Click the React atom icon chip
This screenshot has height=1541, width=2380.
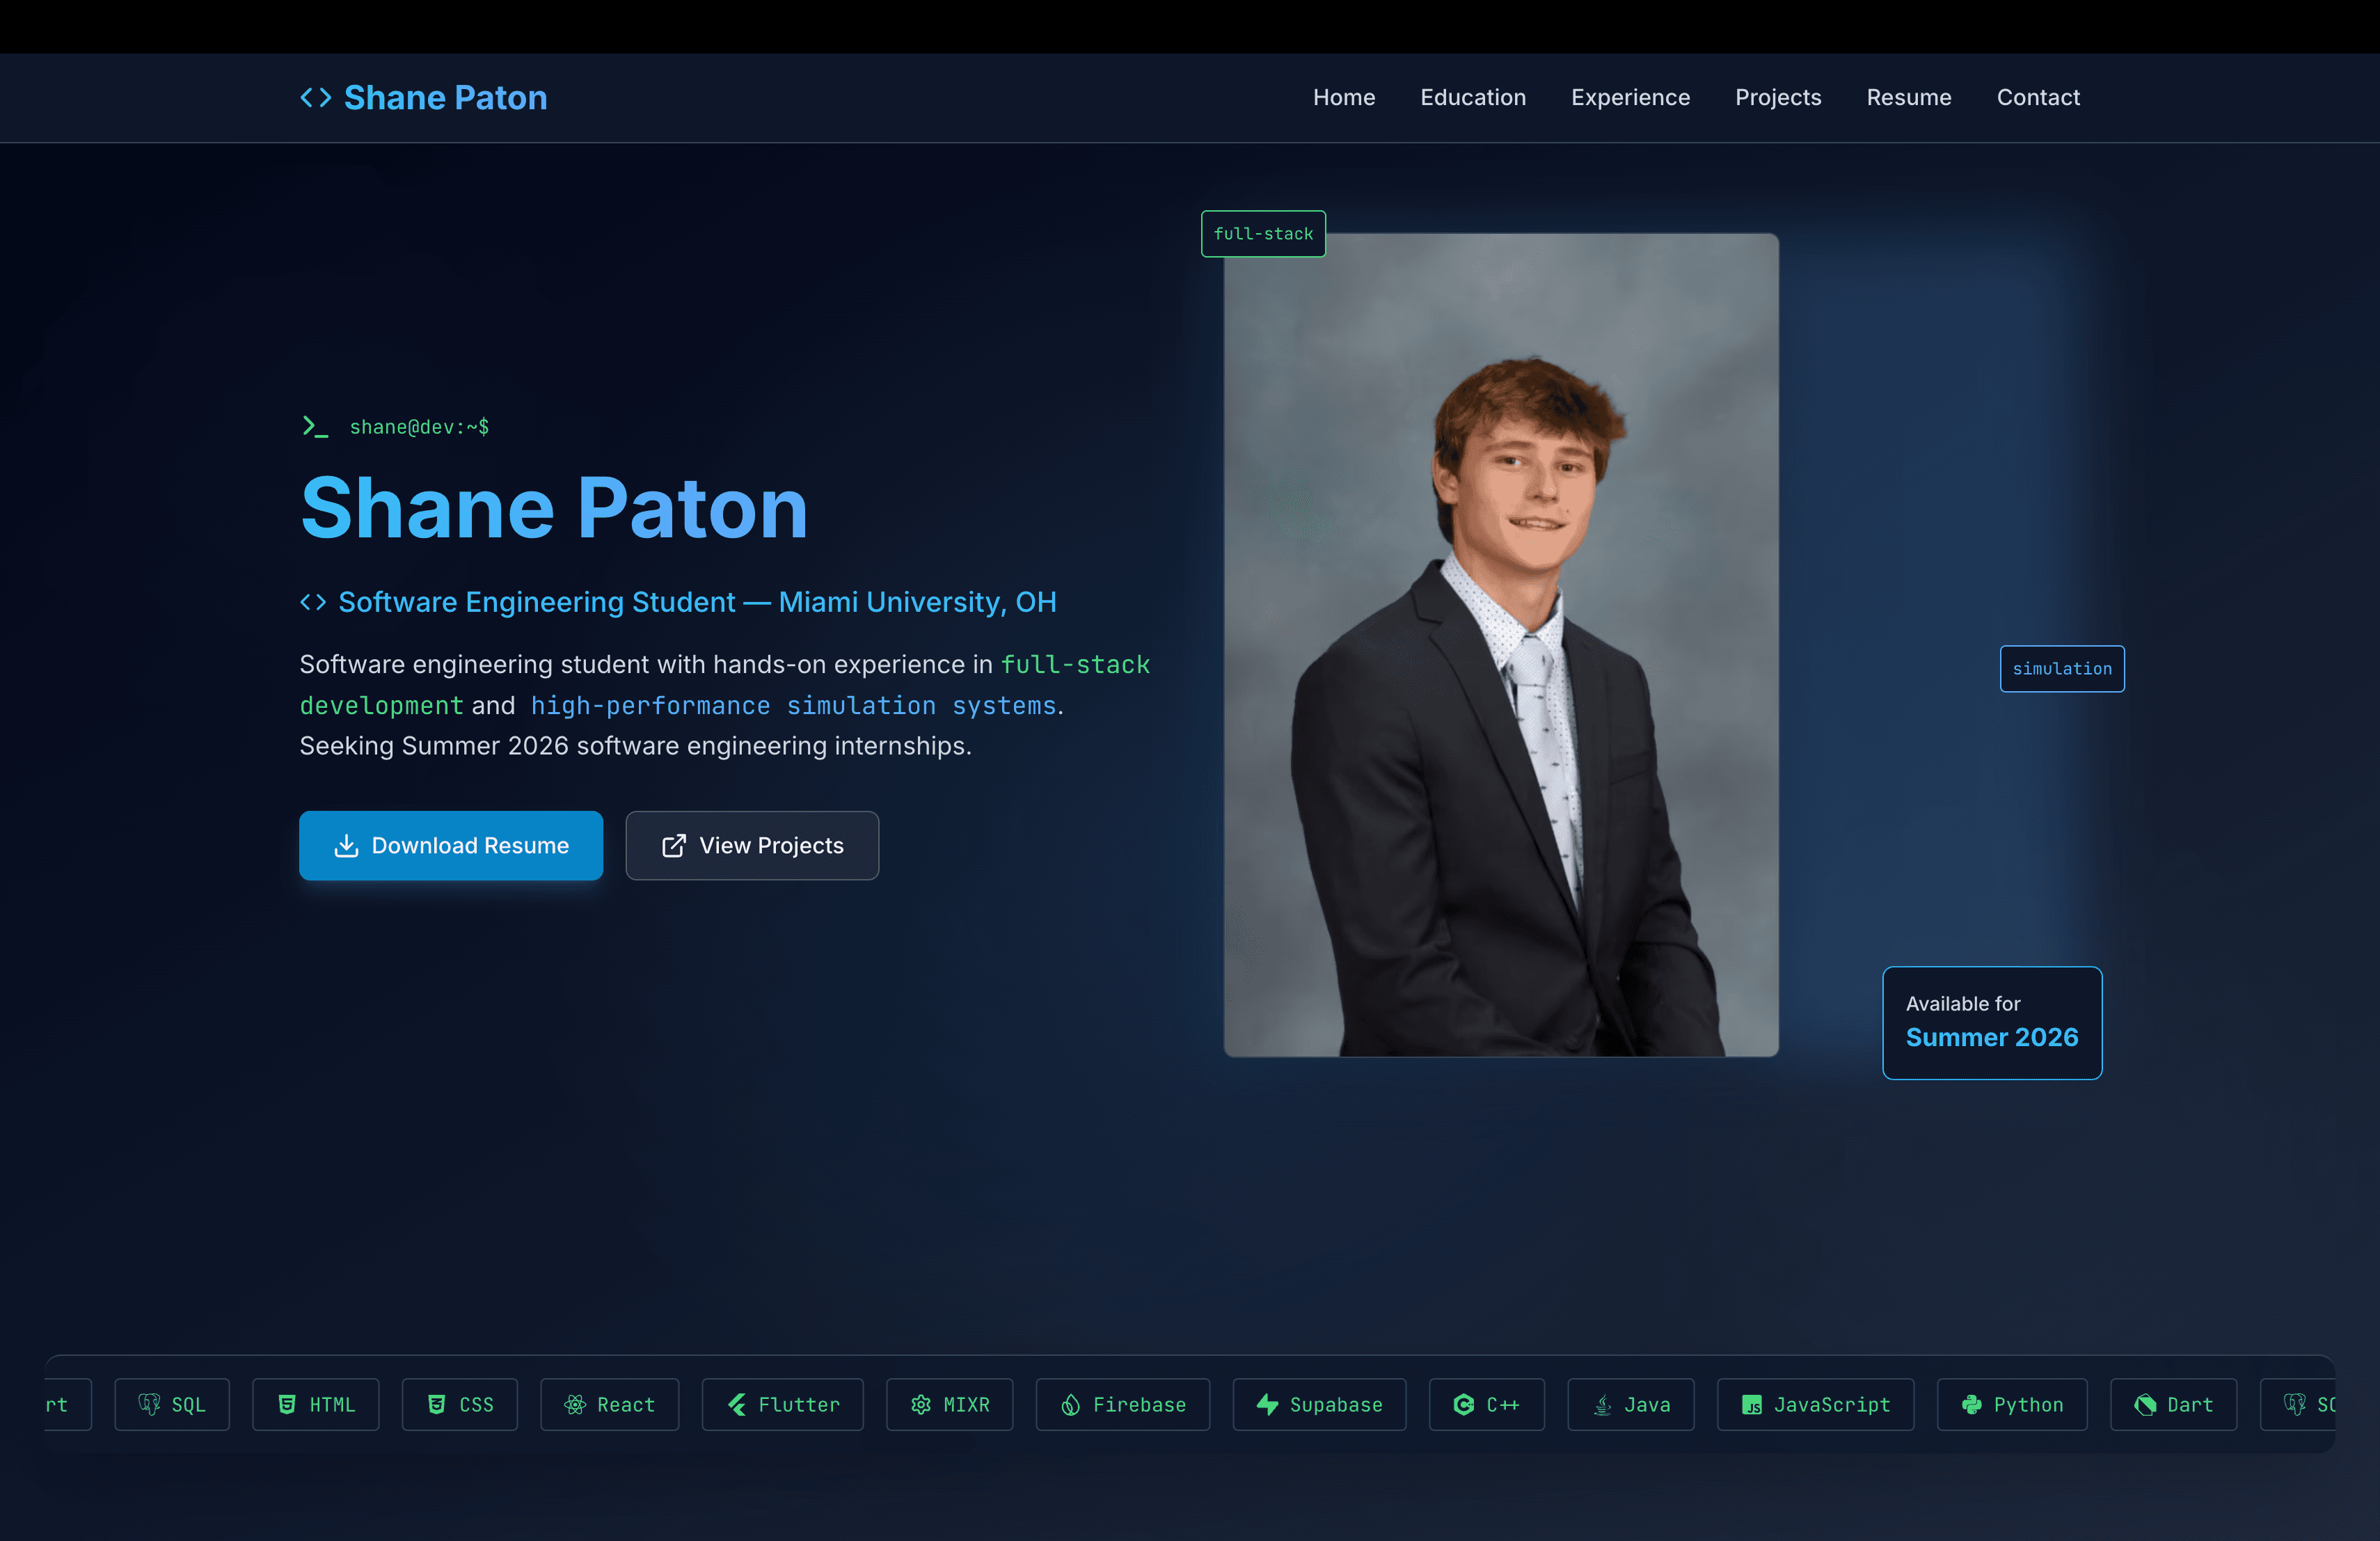point(609,1404)
